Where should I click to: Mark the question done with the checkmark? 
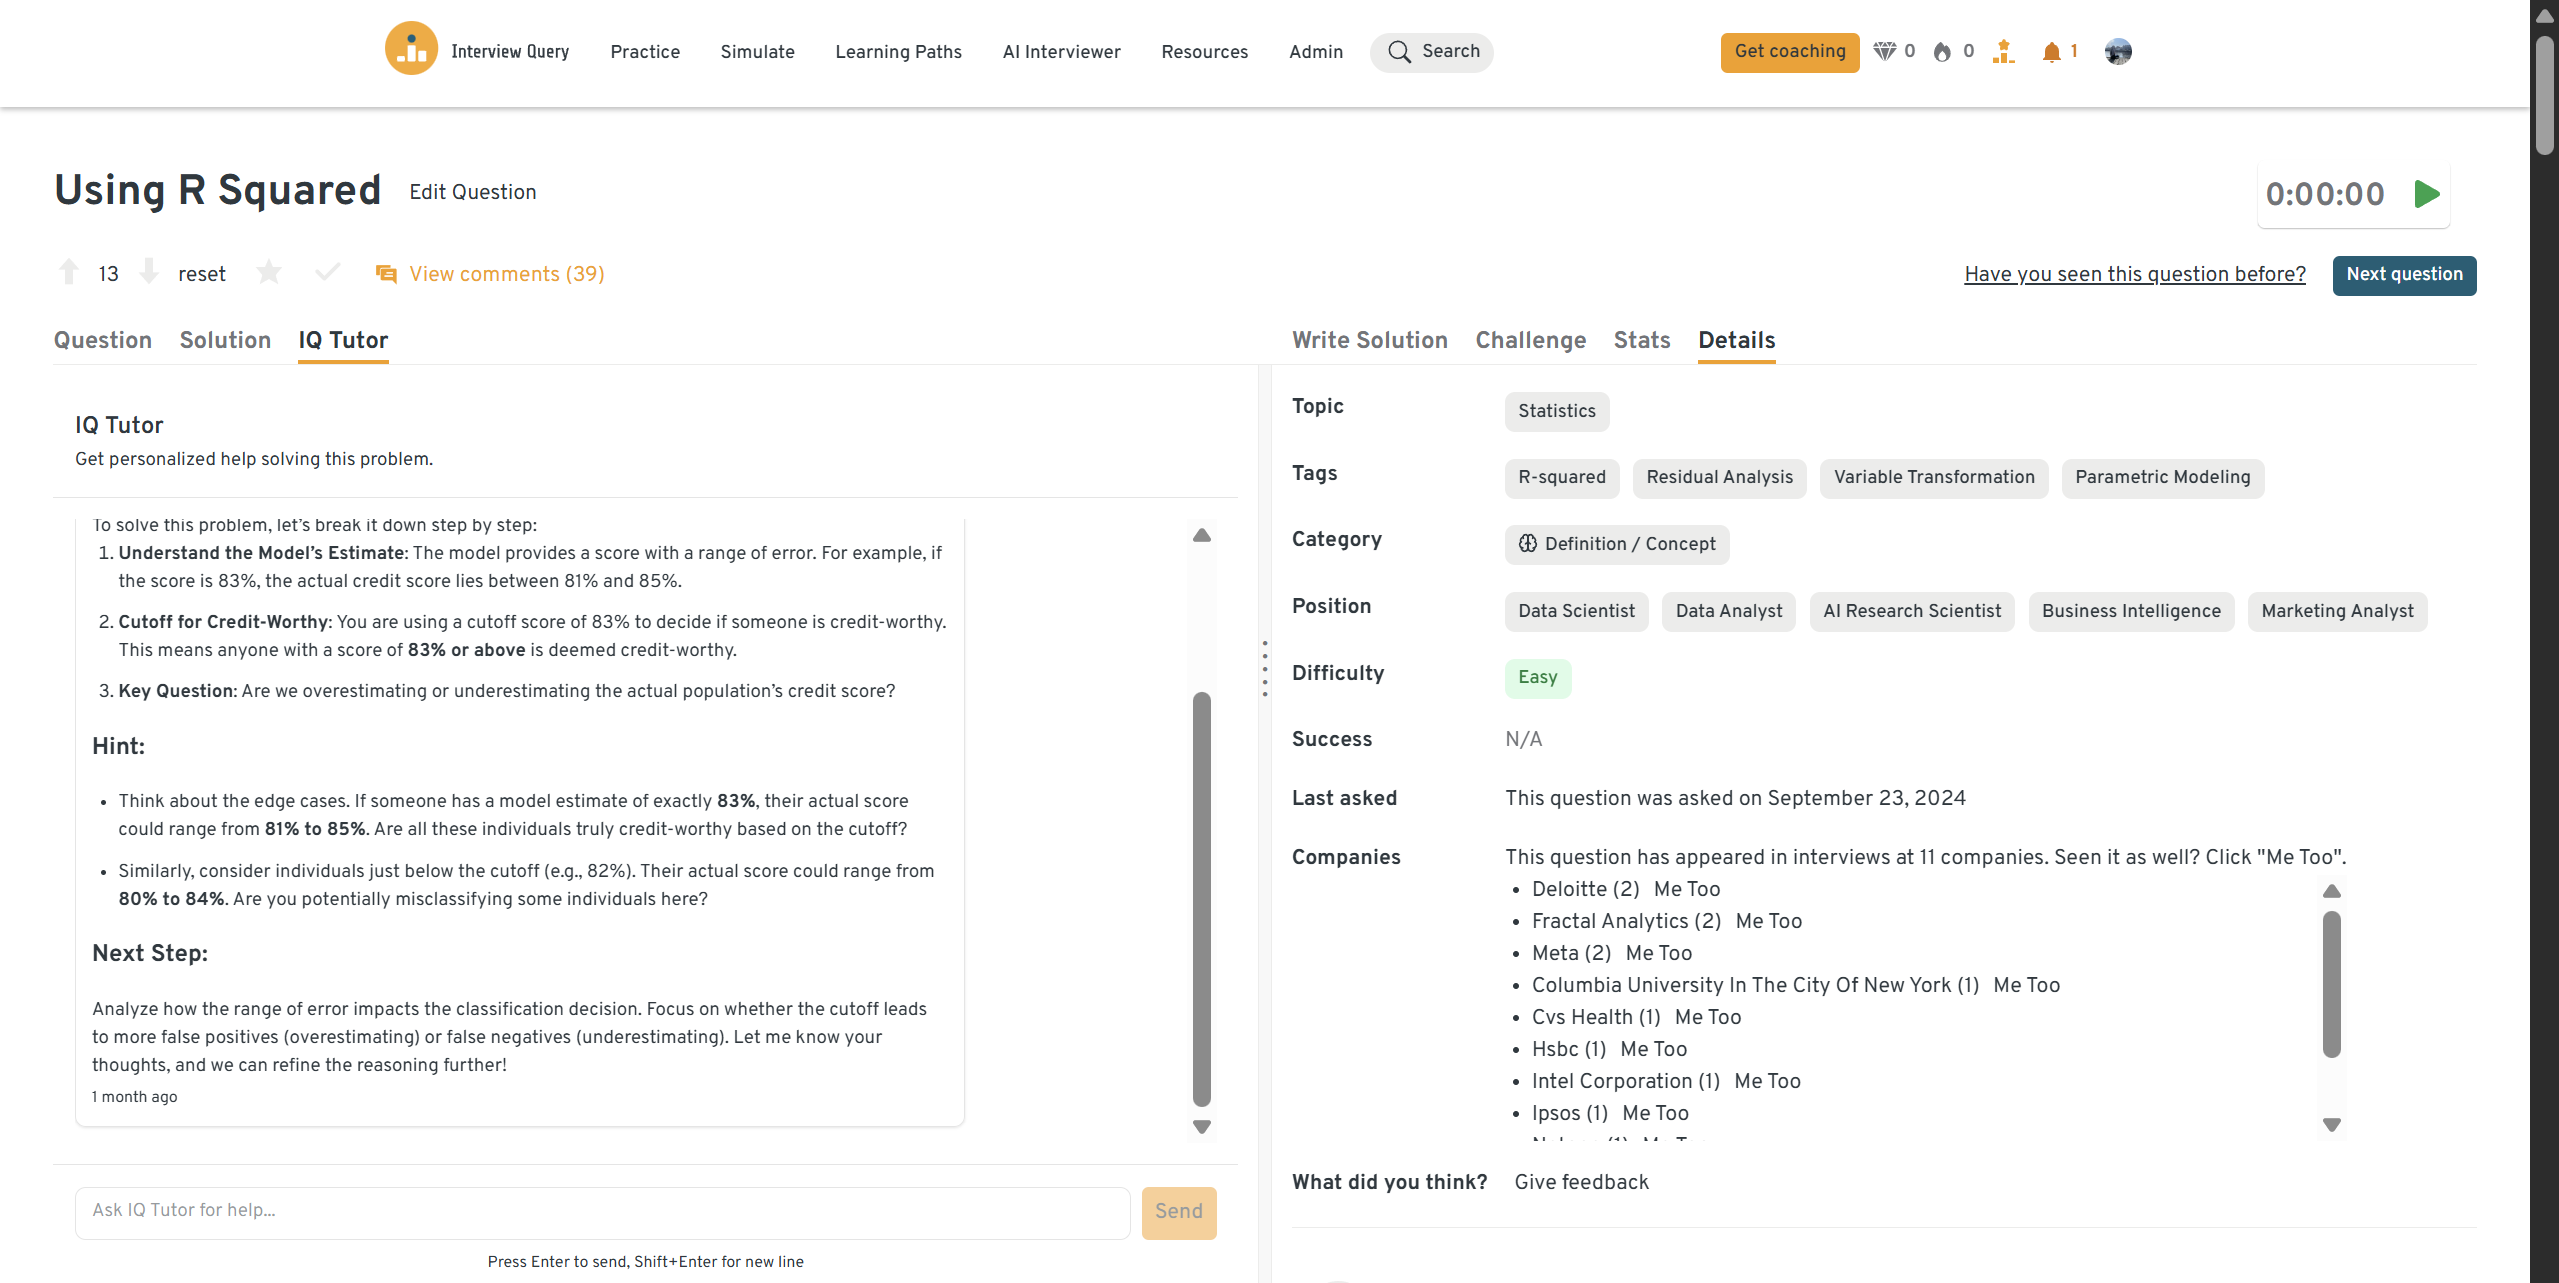coord(327,272)
